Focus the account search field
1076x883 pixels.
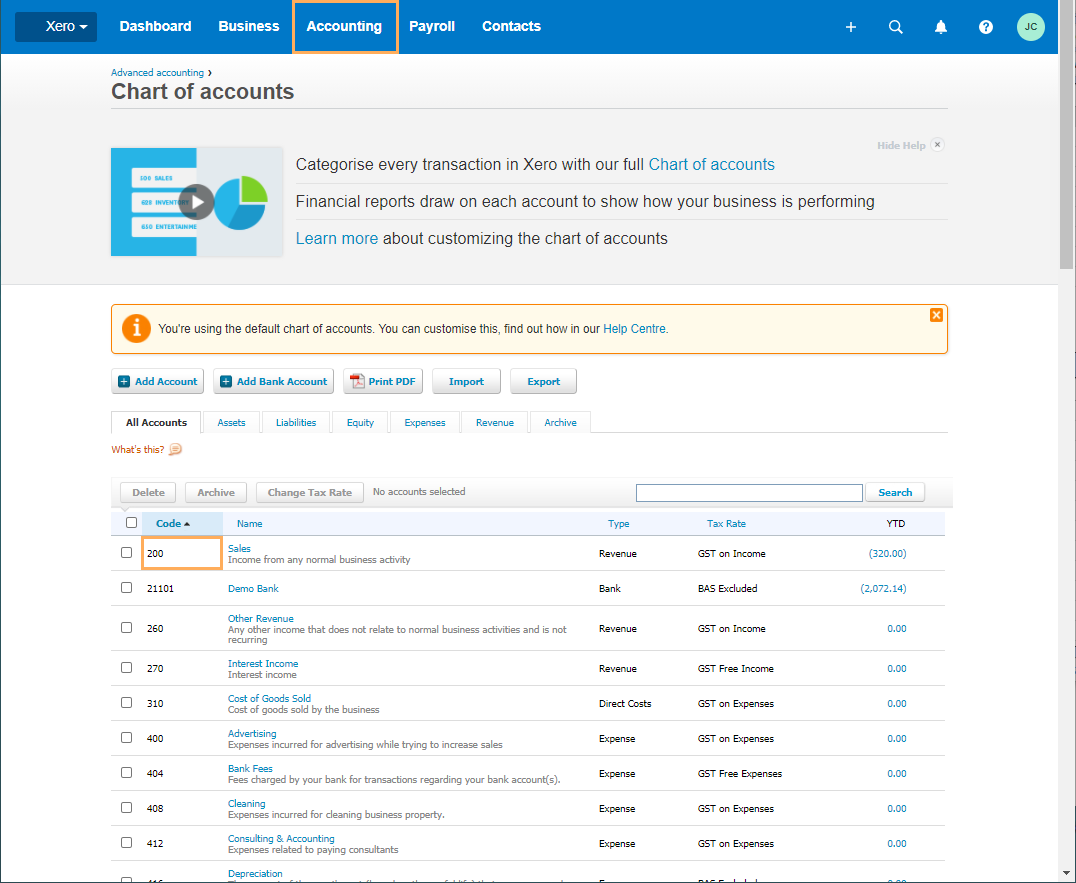click(x=749, y=493)
